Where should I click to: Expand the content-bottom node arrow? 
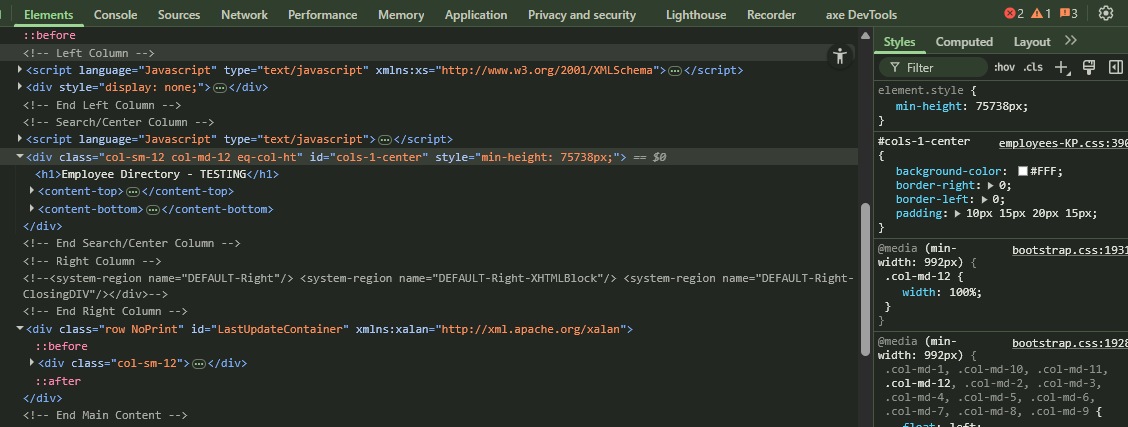pyautogui.click(x=32, y=208)
